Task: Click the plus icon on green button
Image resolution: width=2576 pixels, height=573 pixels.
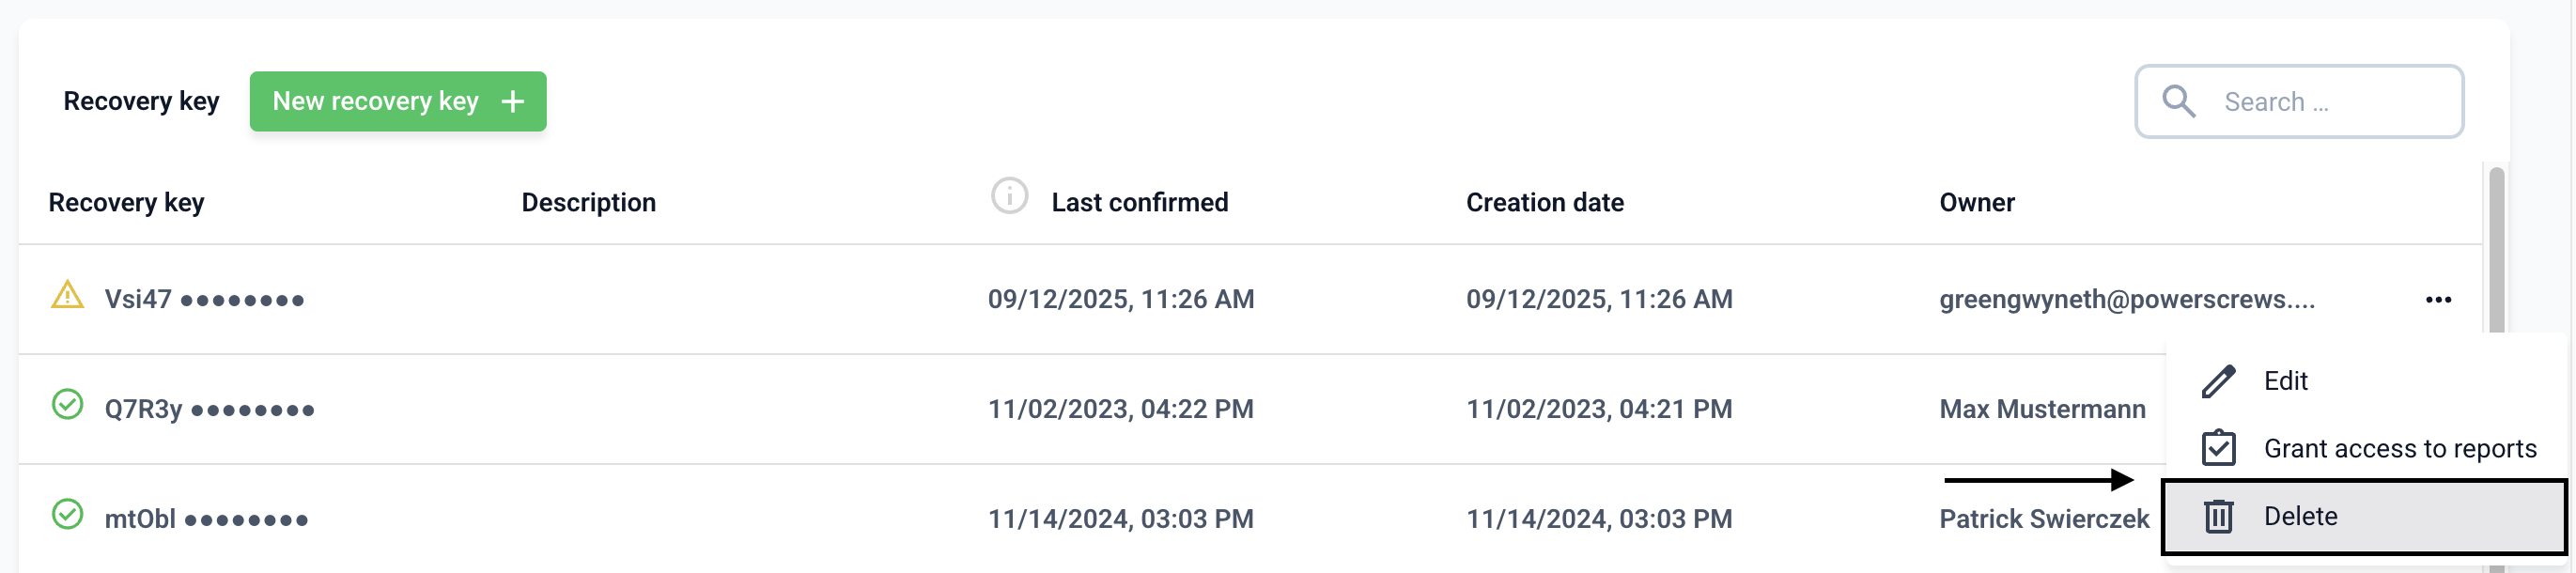Action: (513, 102)
